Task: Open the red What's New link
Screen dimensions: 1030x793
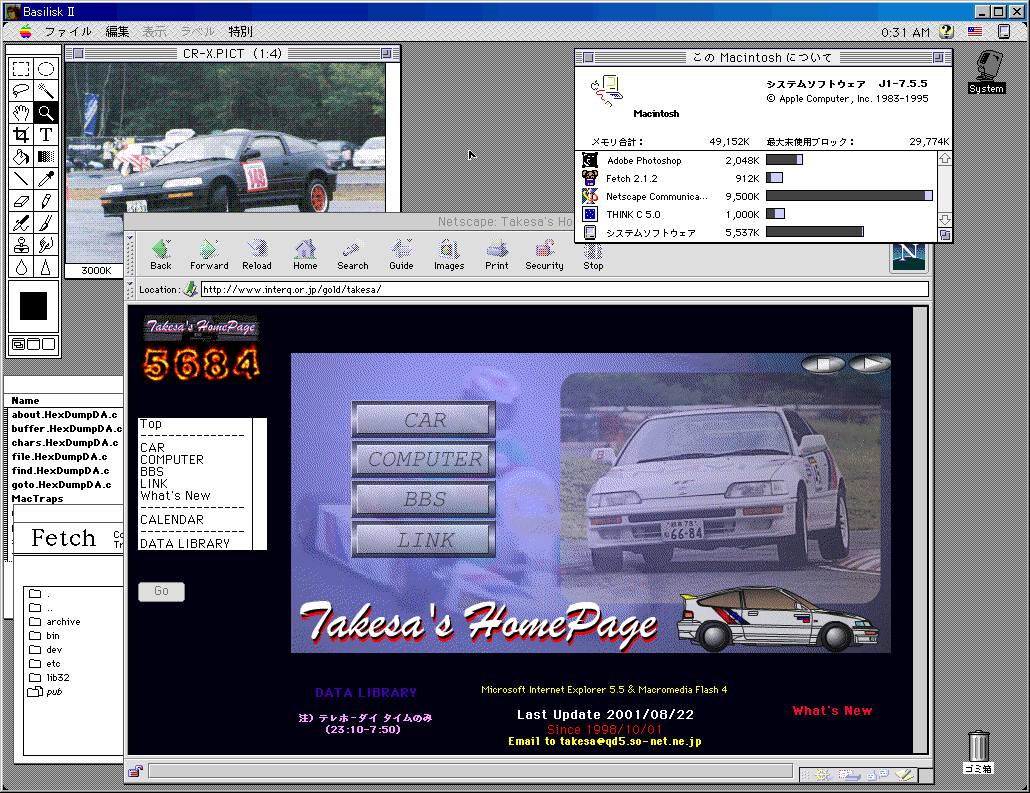Action: [x=832, y=711]
